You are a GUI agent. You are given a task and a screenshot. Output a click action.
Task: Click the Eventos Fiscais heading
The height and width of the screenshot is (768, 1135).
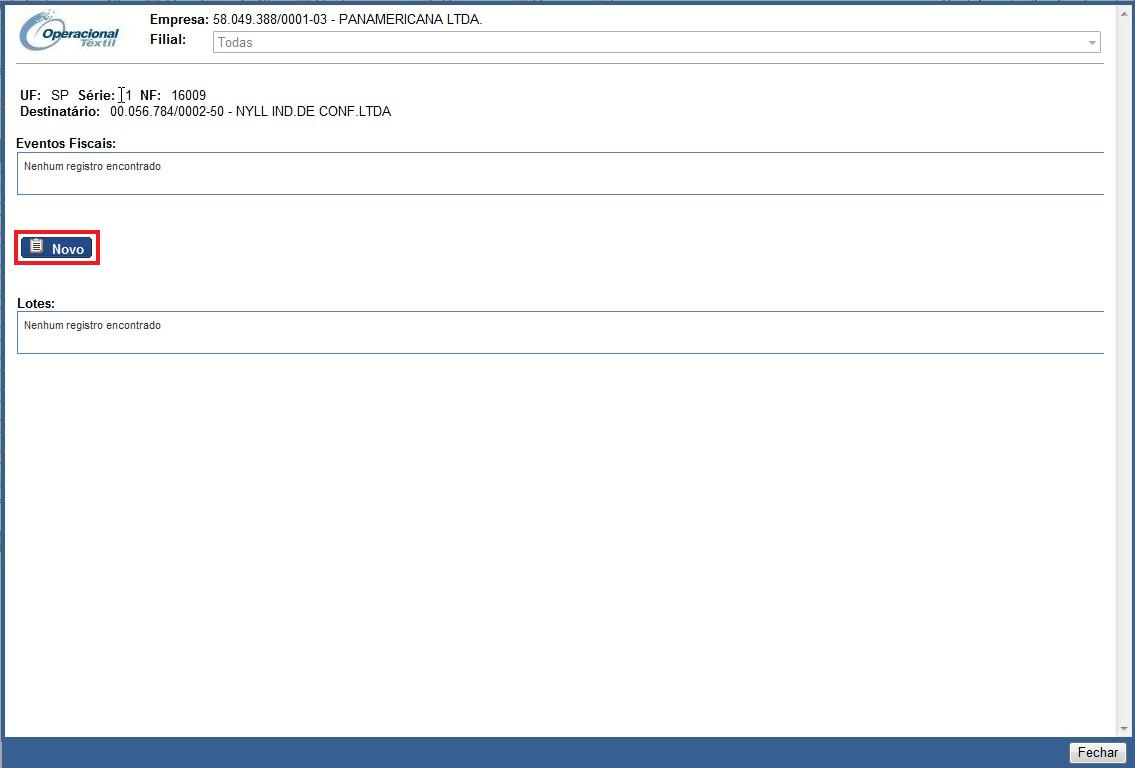pyautogui.click(x=66, y=144)
